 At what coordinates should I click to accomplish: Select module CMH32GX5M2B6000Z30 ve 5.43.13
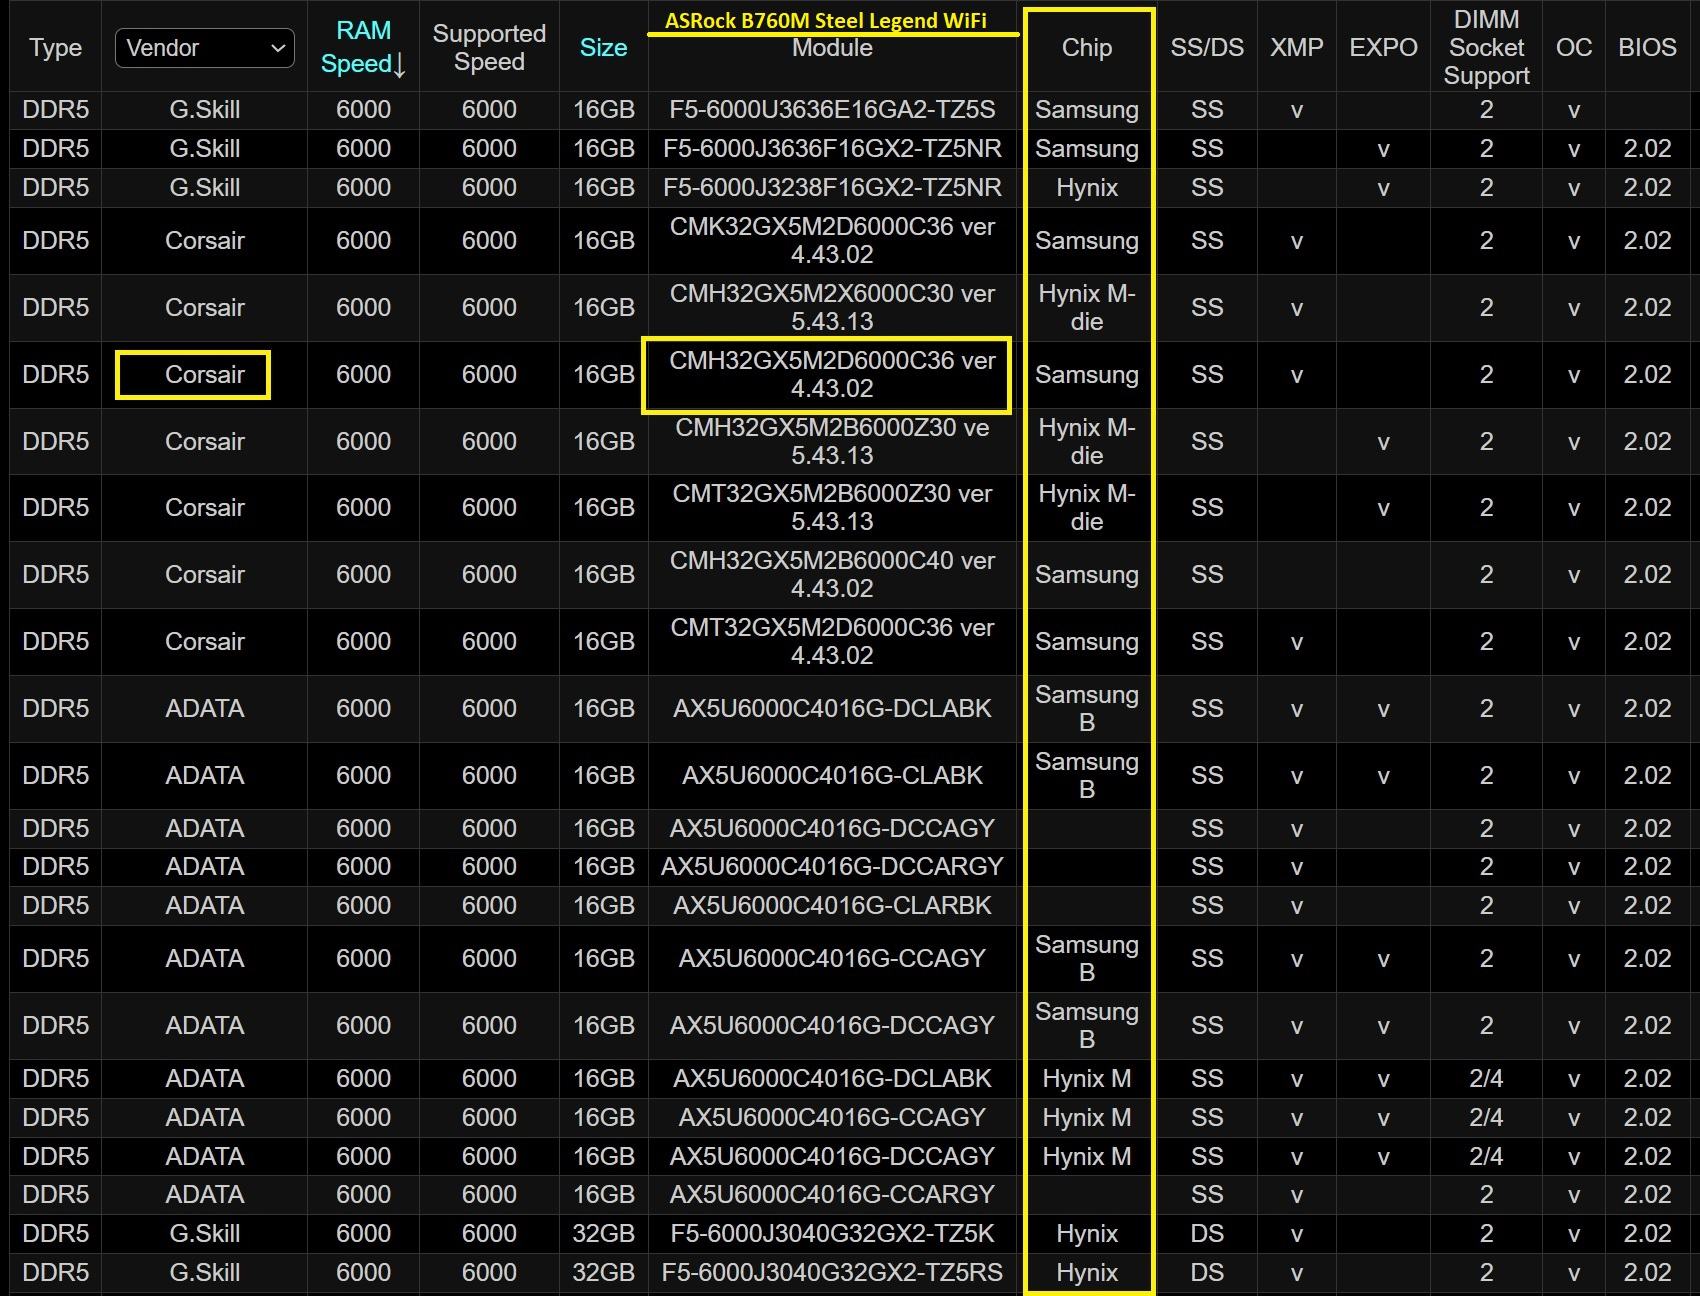(832, 441)
